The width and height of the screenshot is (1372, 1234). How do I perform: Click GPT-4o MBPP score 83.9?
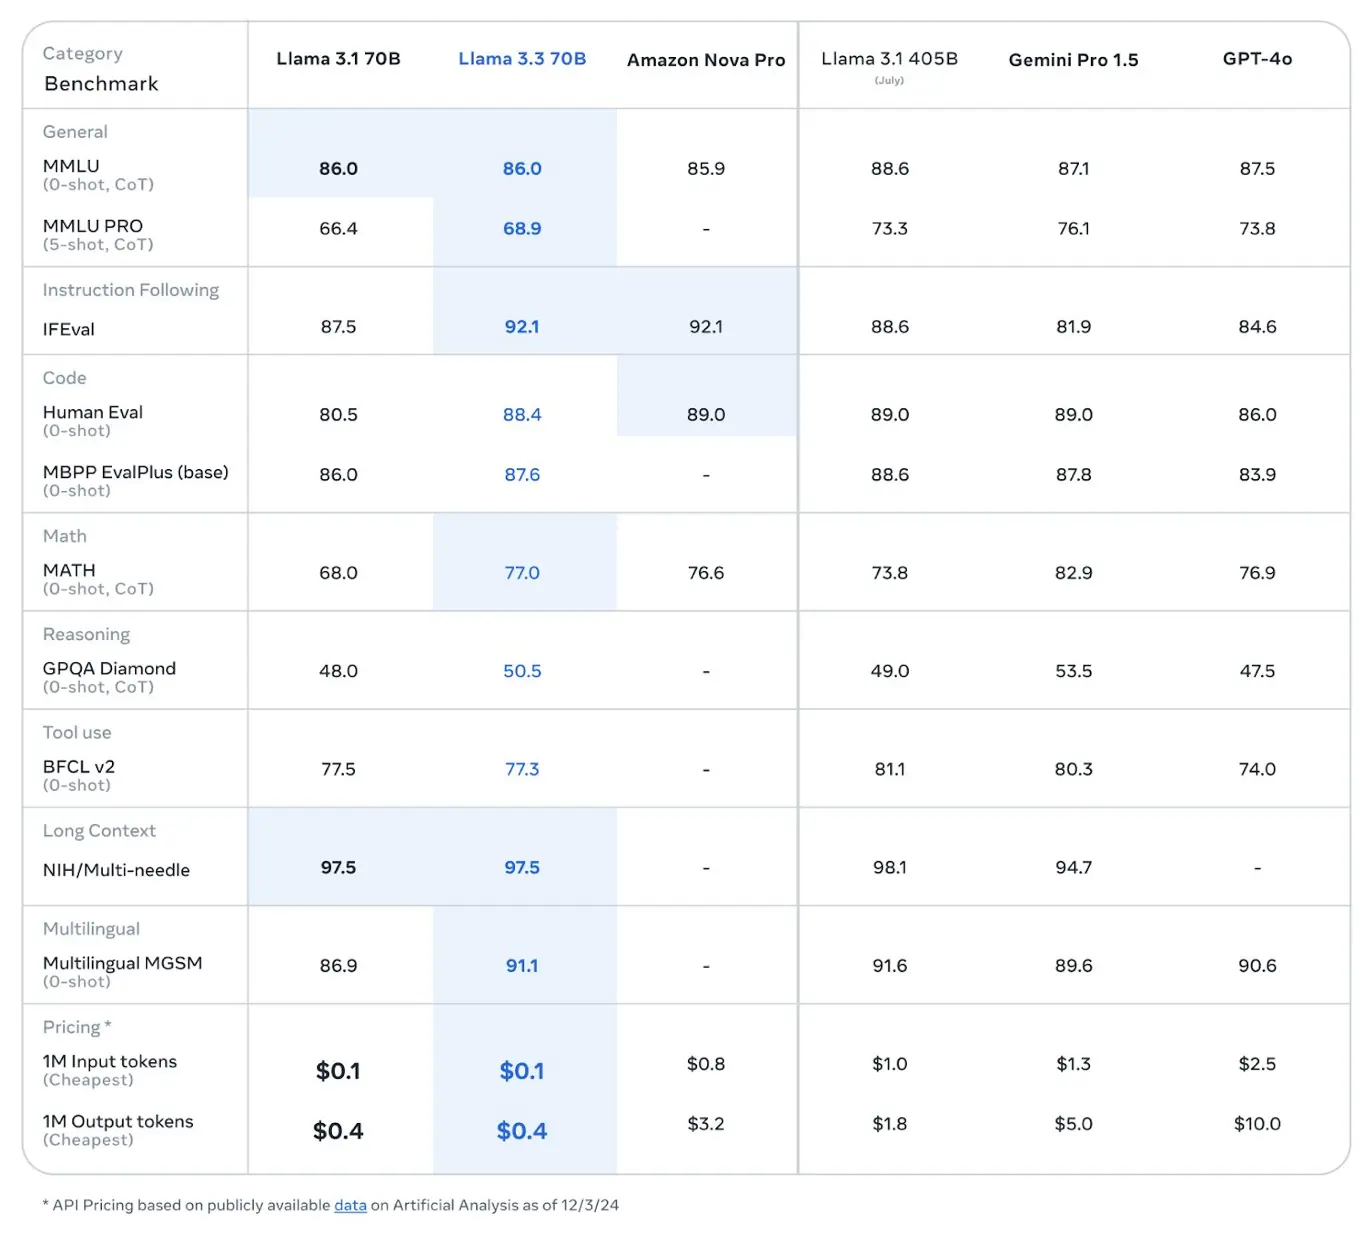point(1257,475)
